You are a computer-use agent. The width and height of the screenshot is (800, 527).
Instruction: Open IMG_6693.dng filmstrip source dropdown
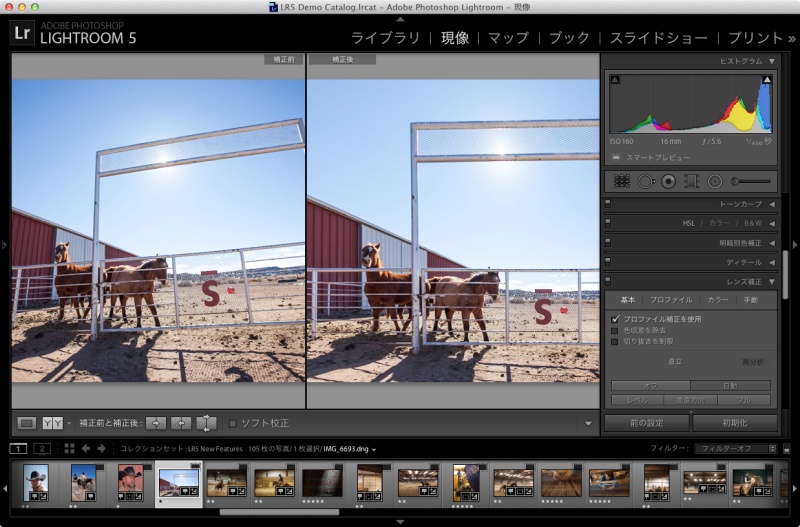(x=374, y=449)
